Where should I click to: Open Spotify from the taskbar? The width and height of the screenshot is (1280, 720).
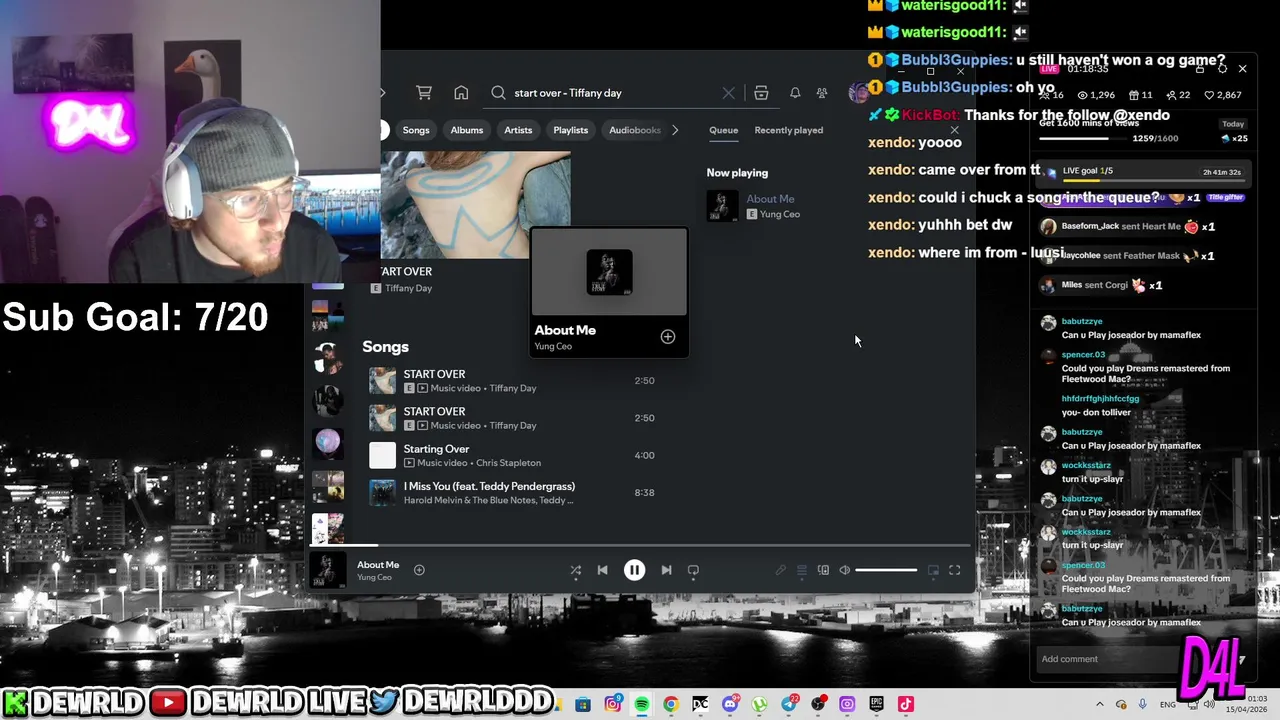coord(641,704)
